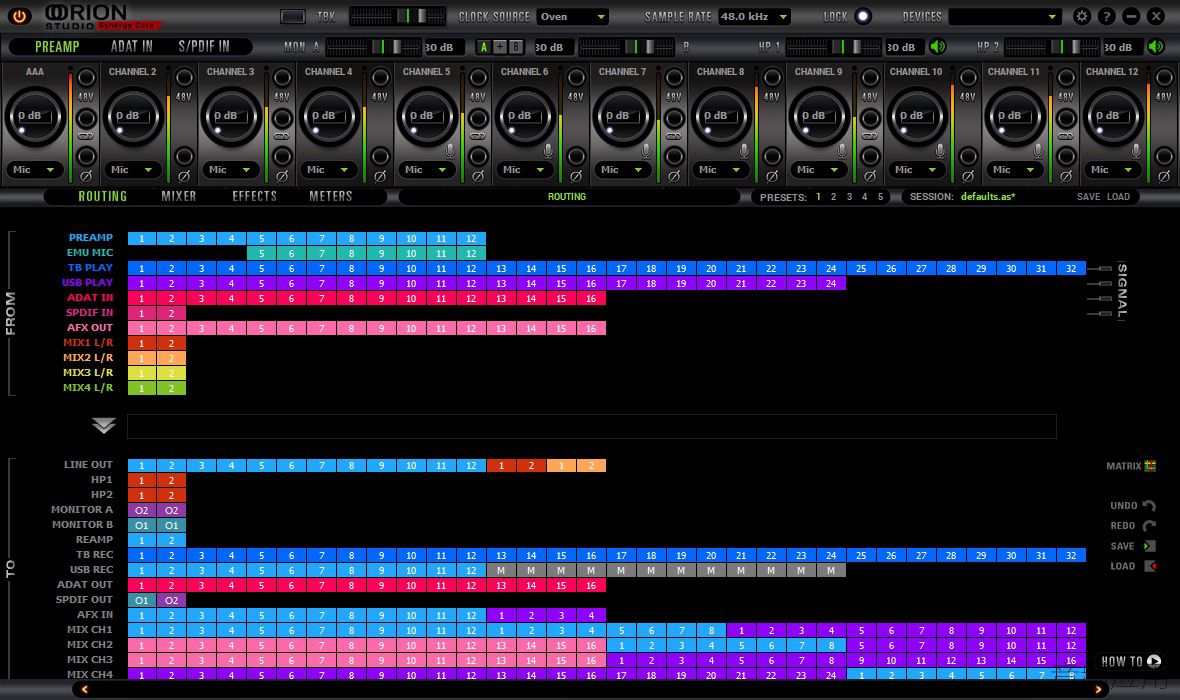Click session LOAD button
The width and height of the screenshot is (1180, 700).
coord(1118,197)
